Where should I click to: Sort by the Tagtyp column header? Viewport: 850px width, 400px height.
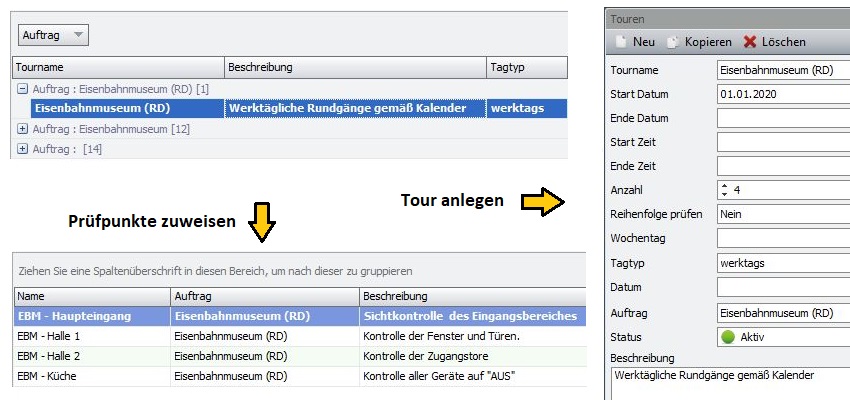tap(527, 67)
